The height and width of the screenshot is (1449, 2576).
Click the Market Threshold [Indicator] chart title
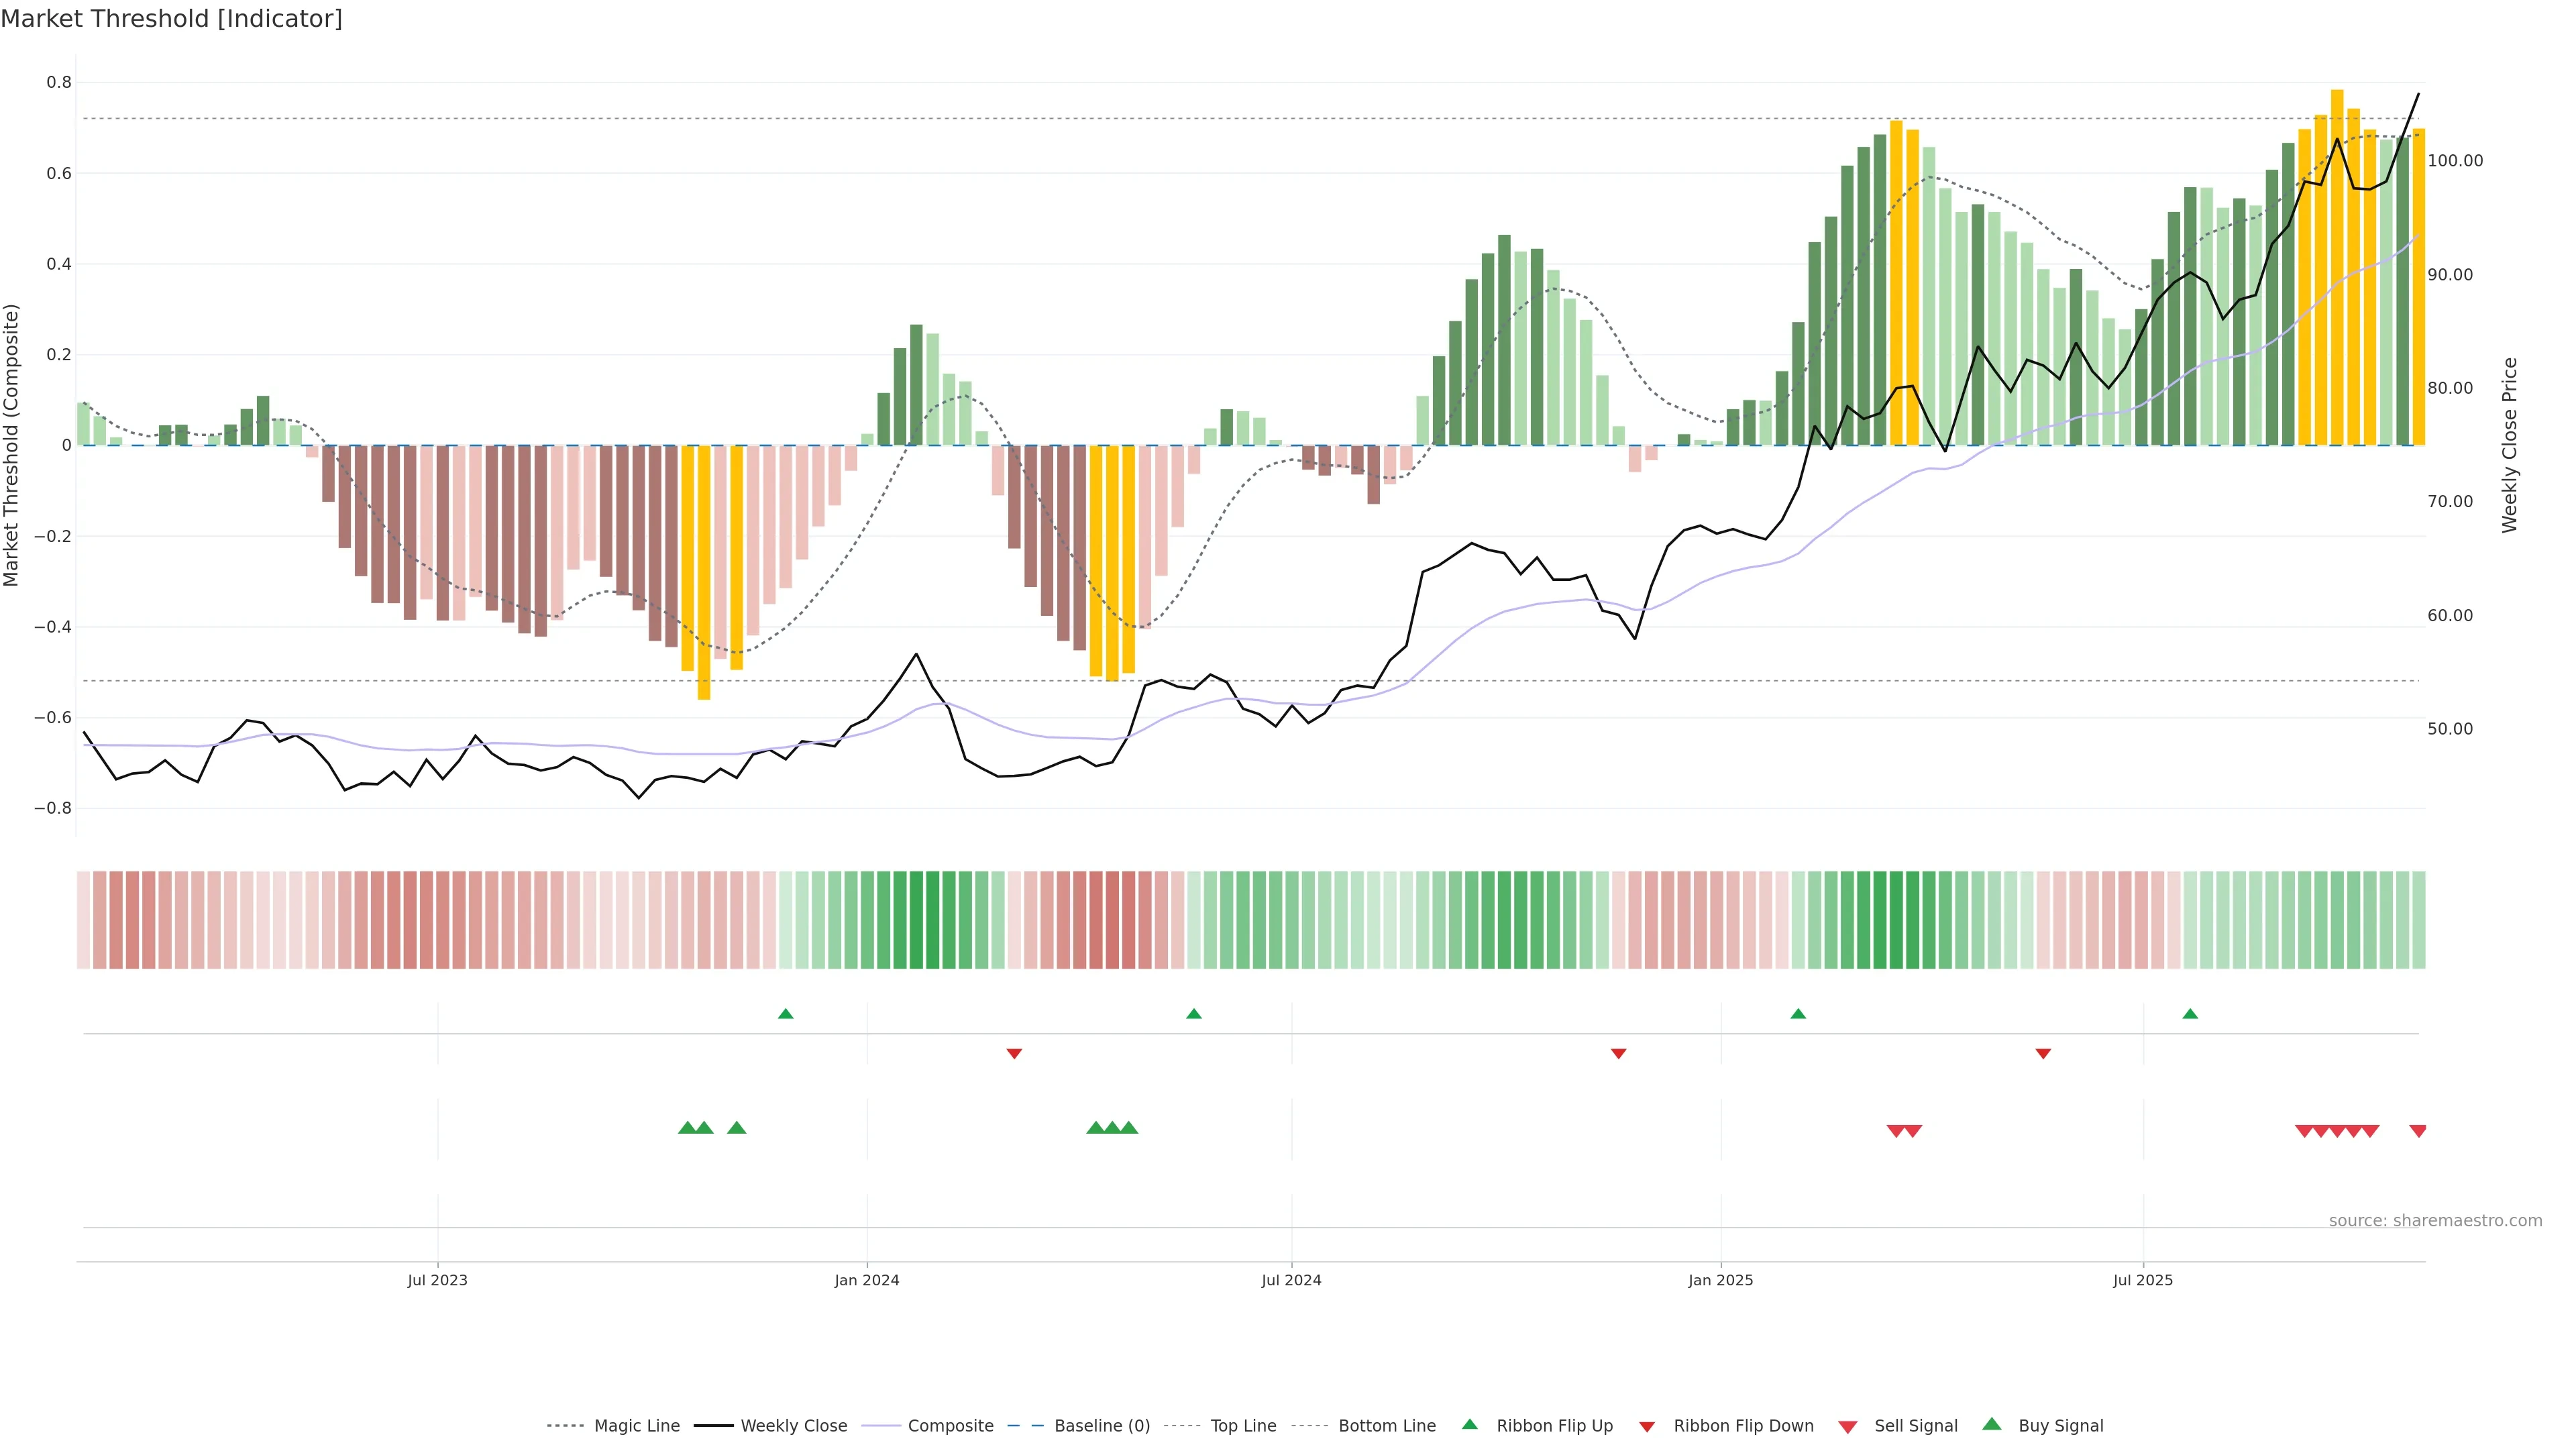[171, 19]
